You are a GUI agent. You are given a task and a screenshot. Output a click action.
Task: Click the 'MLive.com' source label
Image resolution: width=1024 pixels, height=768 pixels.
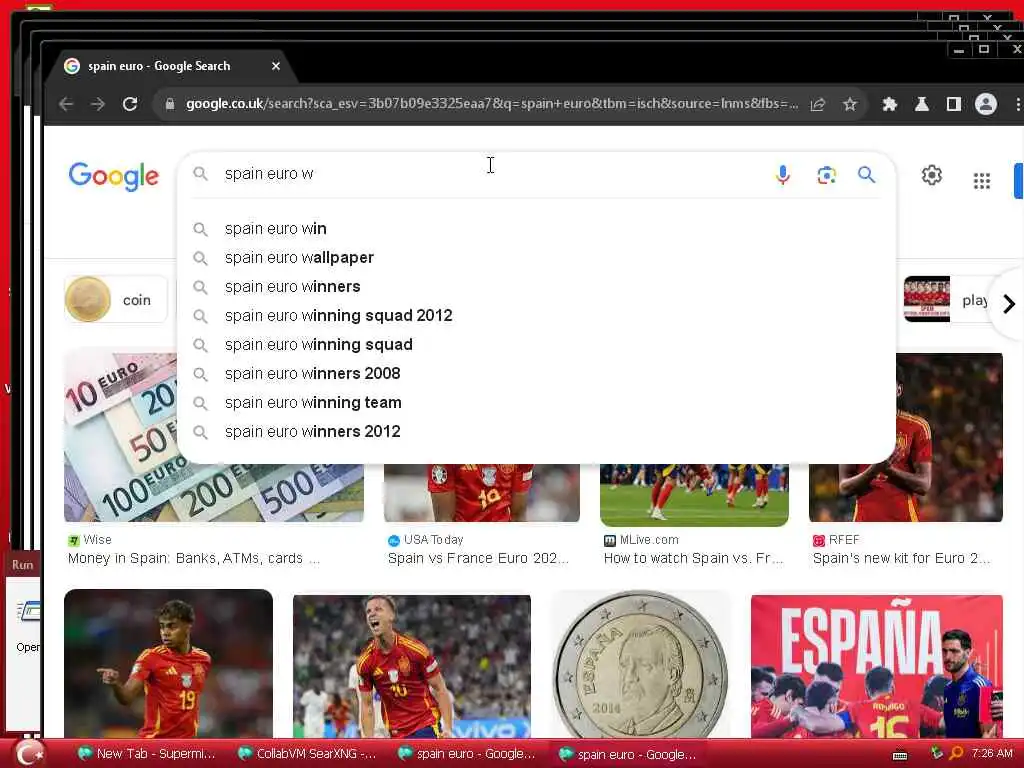click(649, 539)
